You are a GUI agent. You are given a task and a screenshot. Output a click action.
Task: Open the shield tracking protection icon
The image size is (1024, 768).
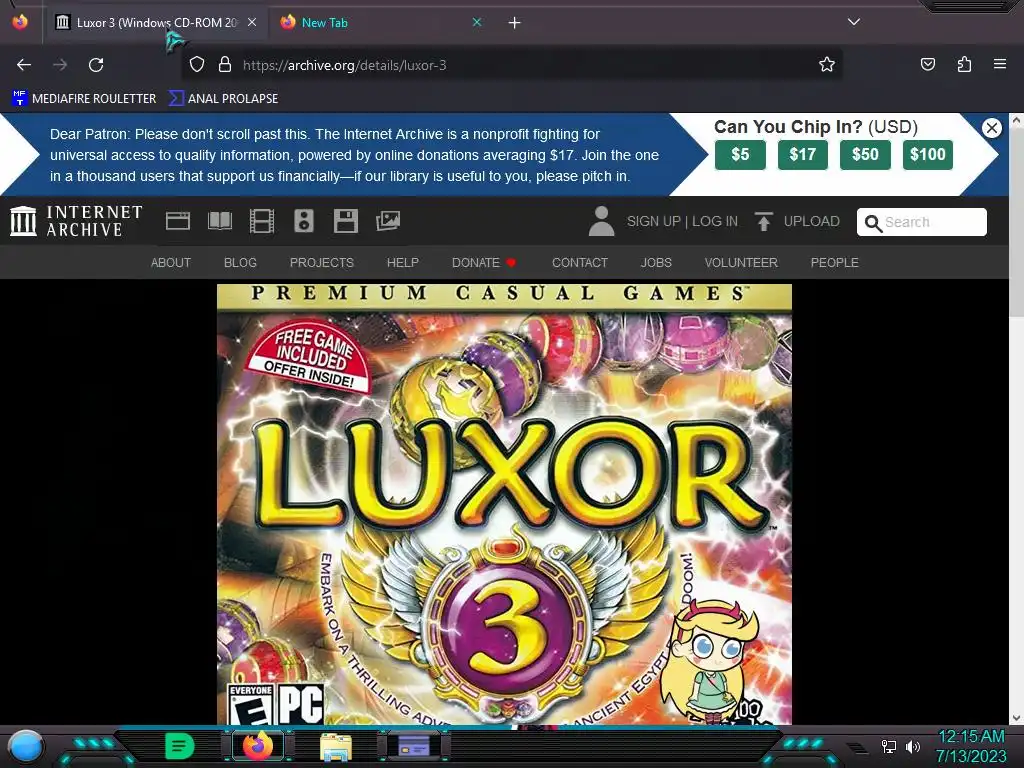(197, 65)
